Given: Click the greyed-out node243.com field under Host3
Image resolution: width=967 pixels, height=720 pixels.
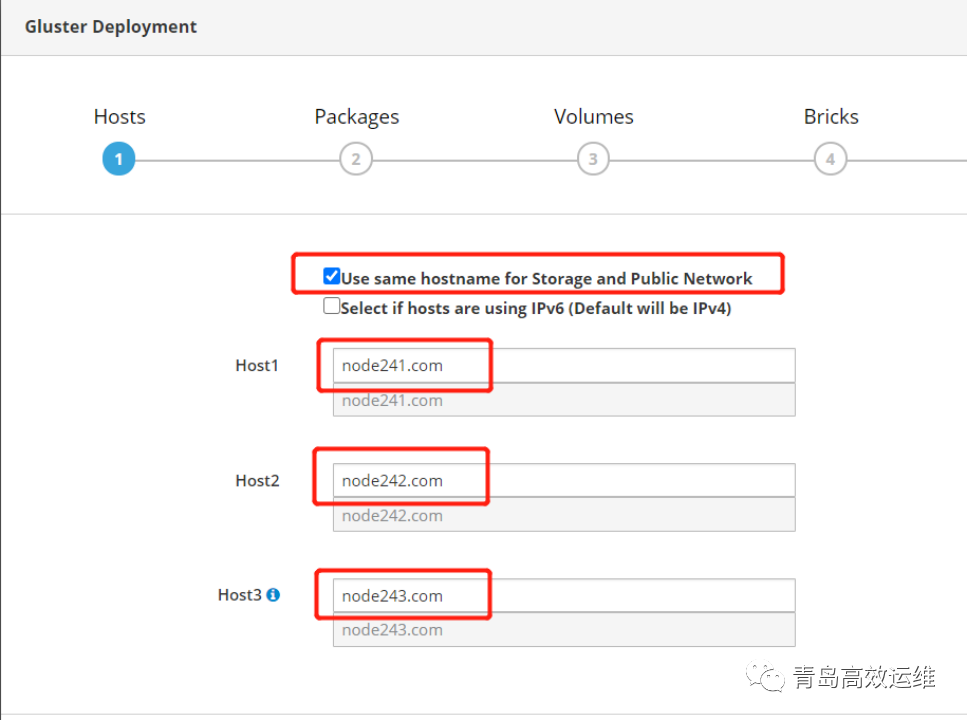Looking at the screenshot, I should click(x=563, y=630).
